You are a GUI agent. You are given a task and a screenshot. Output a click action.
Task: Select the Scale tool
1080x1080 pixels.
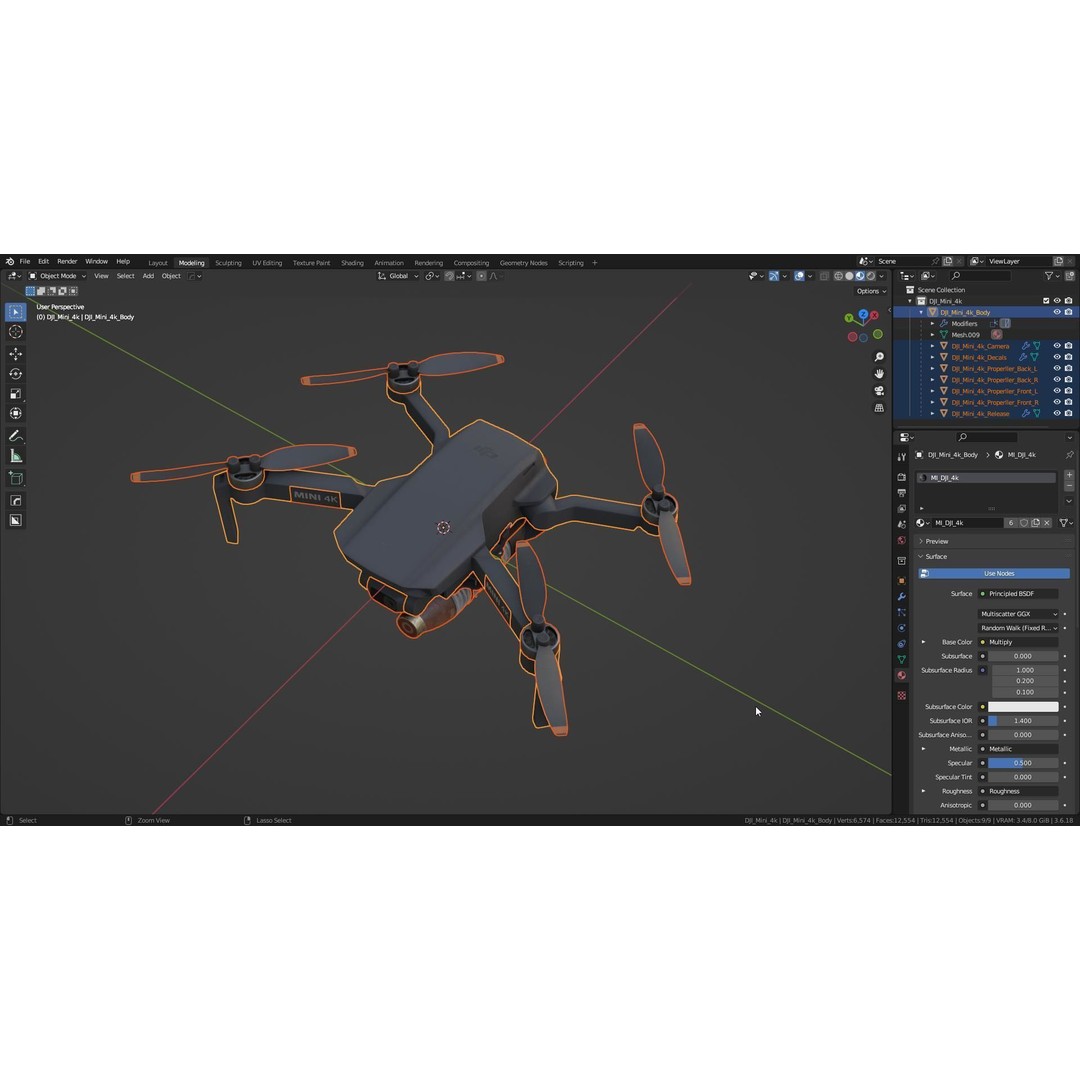[16, 394]
